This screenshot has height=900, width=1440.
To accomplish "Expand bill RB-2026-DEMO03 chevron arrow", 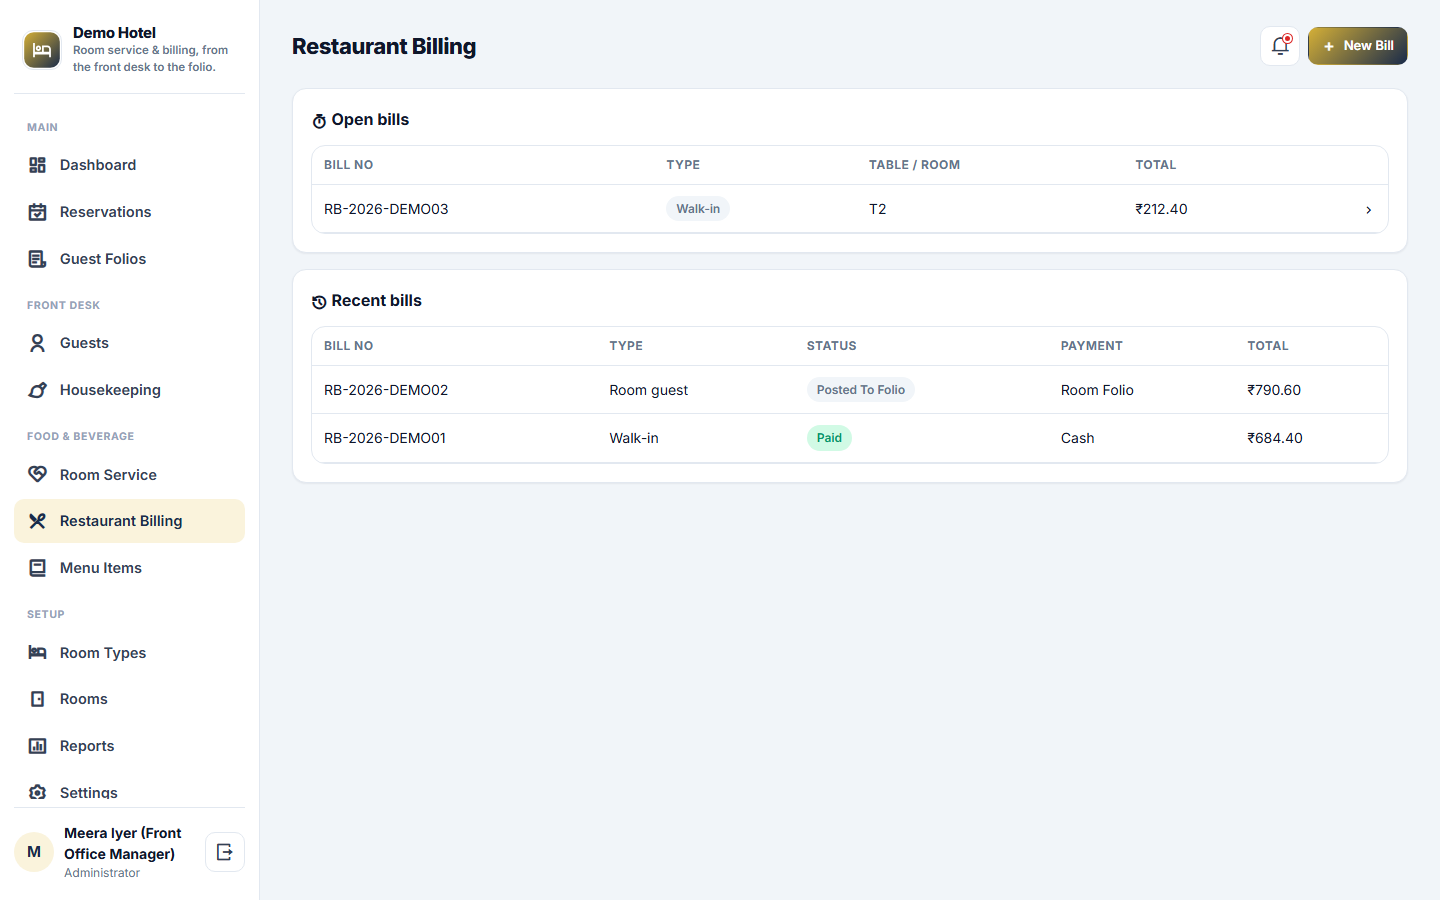I will point(1368,210).
